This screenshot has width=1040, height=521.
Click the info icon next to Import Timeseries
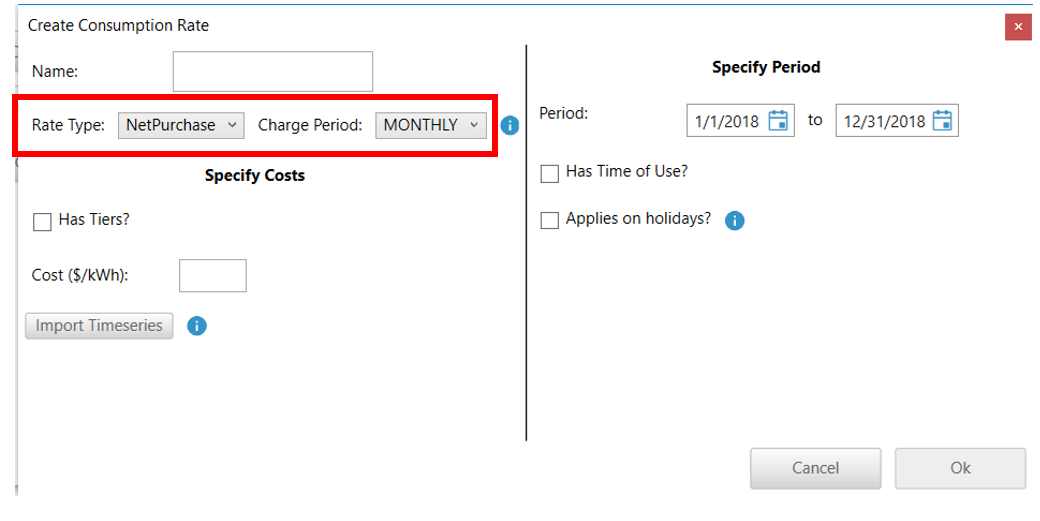point(197,326)
